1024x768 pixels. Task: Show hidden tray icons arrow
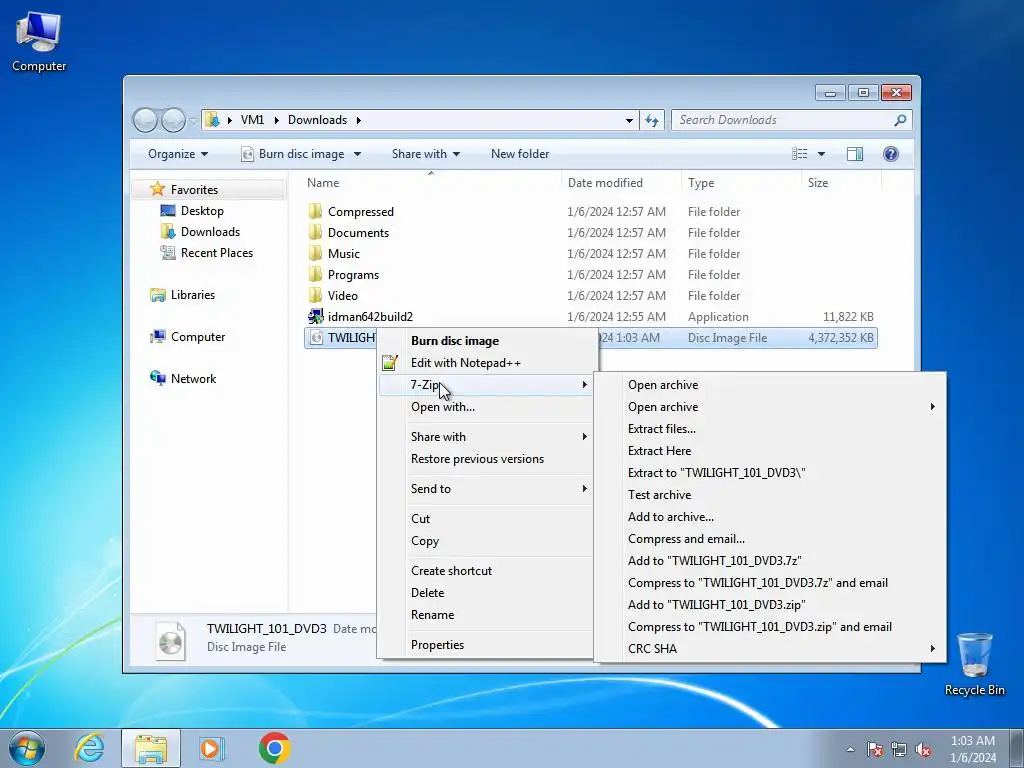[x=850, y=749]
